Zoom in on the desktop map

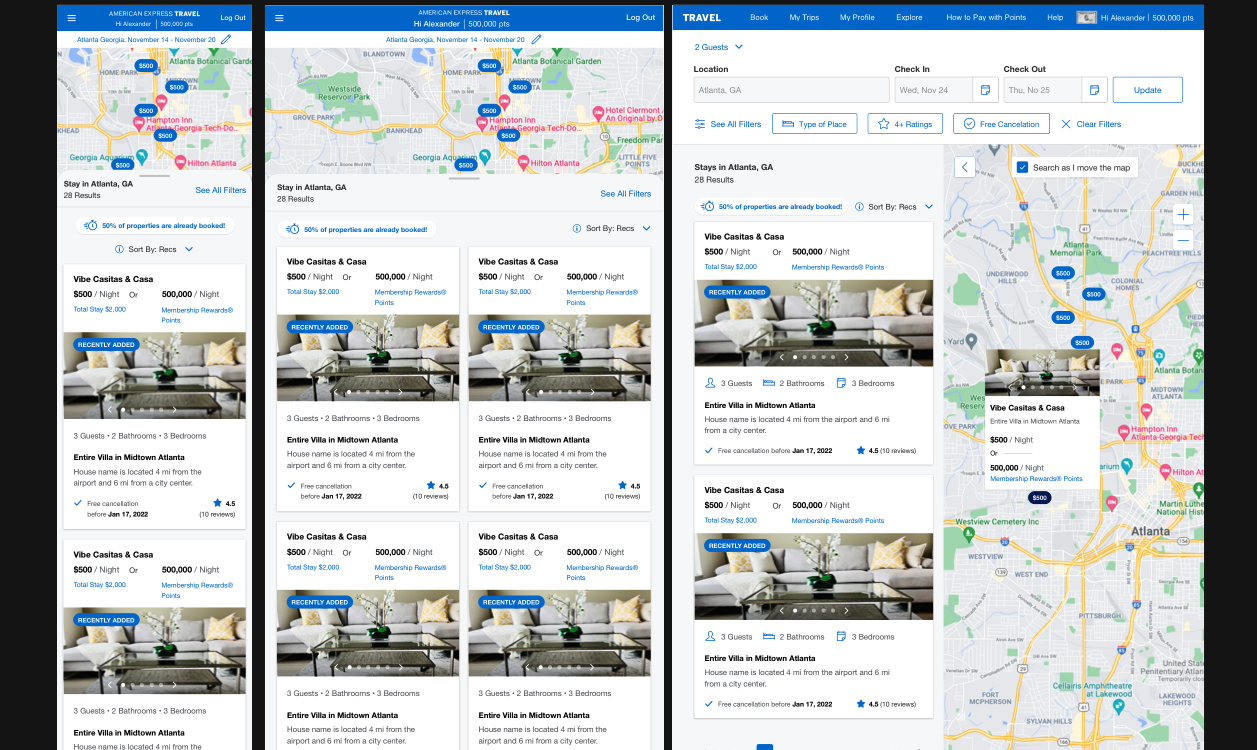point(1184,215)
